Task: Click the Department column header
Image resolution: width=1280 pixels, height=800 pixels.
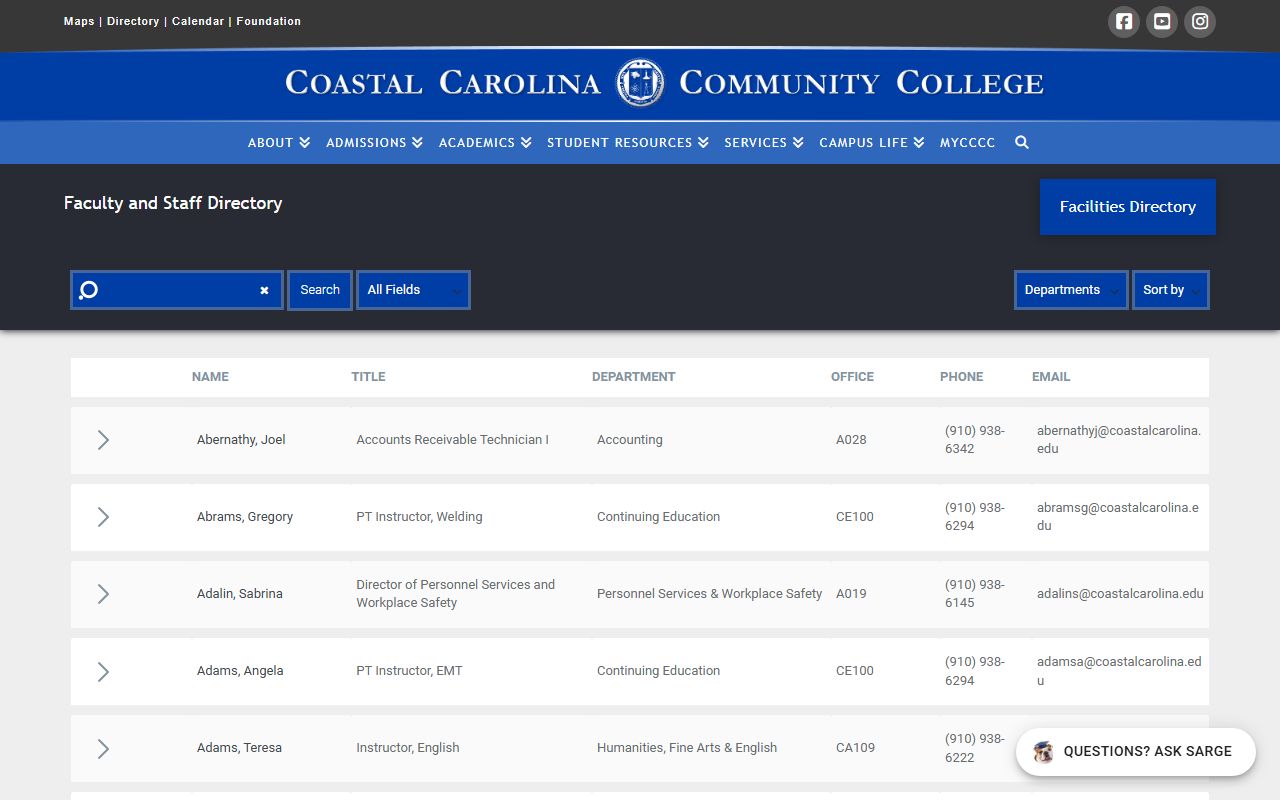Action: click(633, 377)
